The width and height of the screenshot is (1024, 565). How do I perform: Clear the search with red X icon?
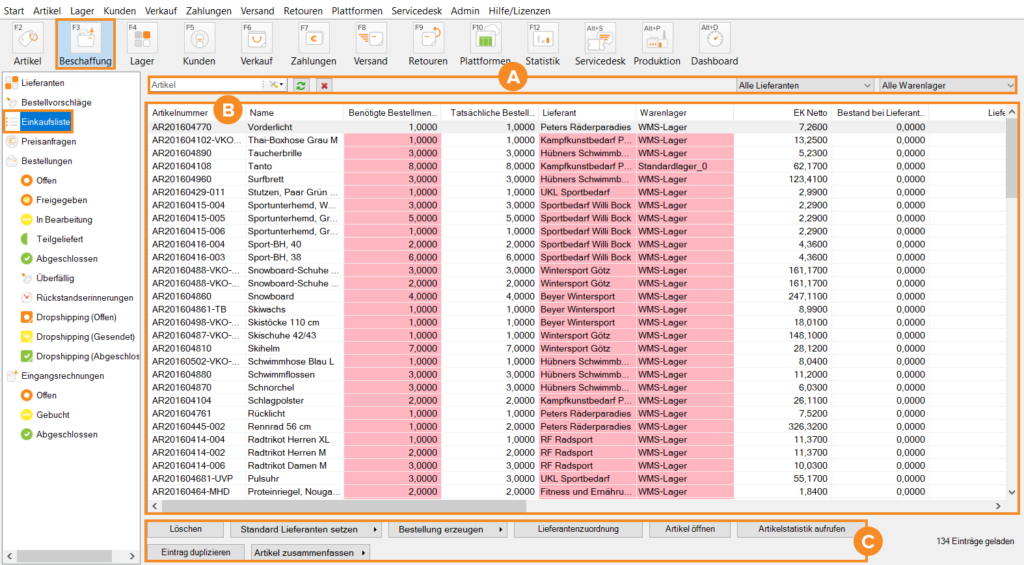coord(324,86)
